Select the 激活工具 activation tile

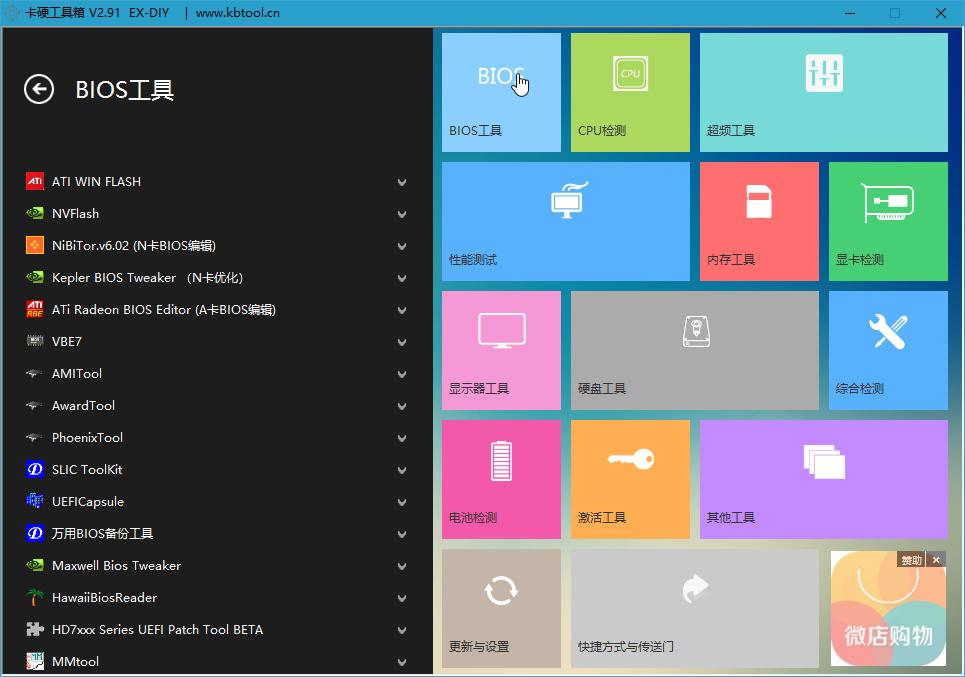(x=629, y=479)
